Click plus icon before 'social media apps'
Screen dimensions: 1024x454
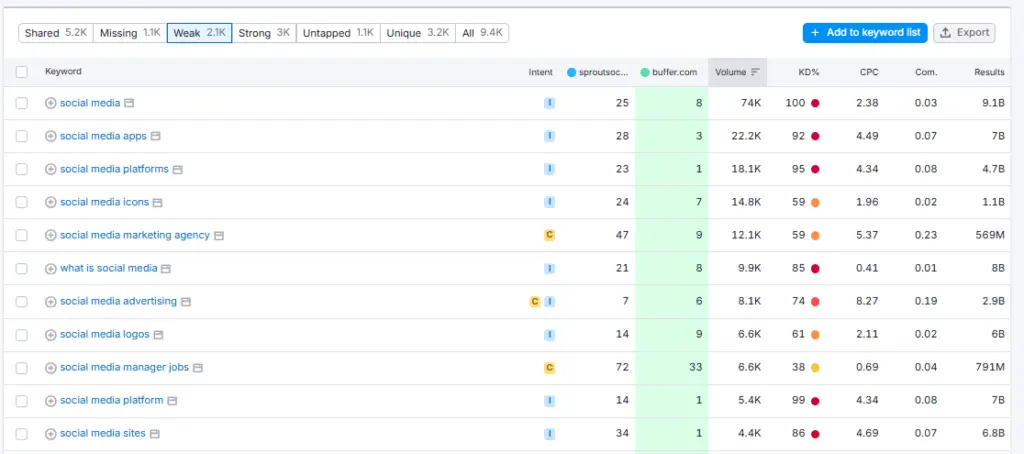pyautogui.click(x=51, y=136)
